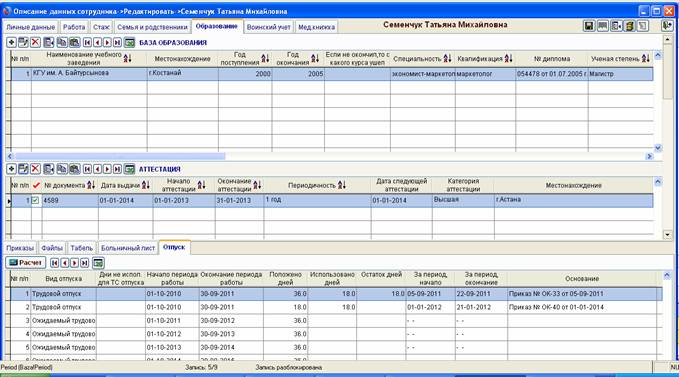
Task: Open the Стаж tab
Action: click(101, 27)
